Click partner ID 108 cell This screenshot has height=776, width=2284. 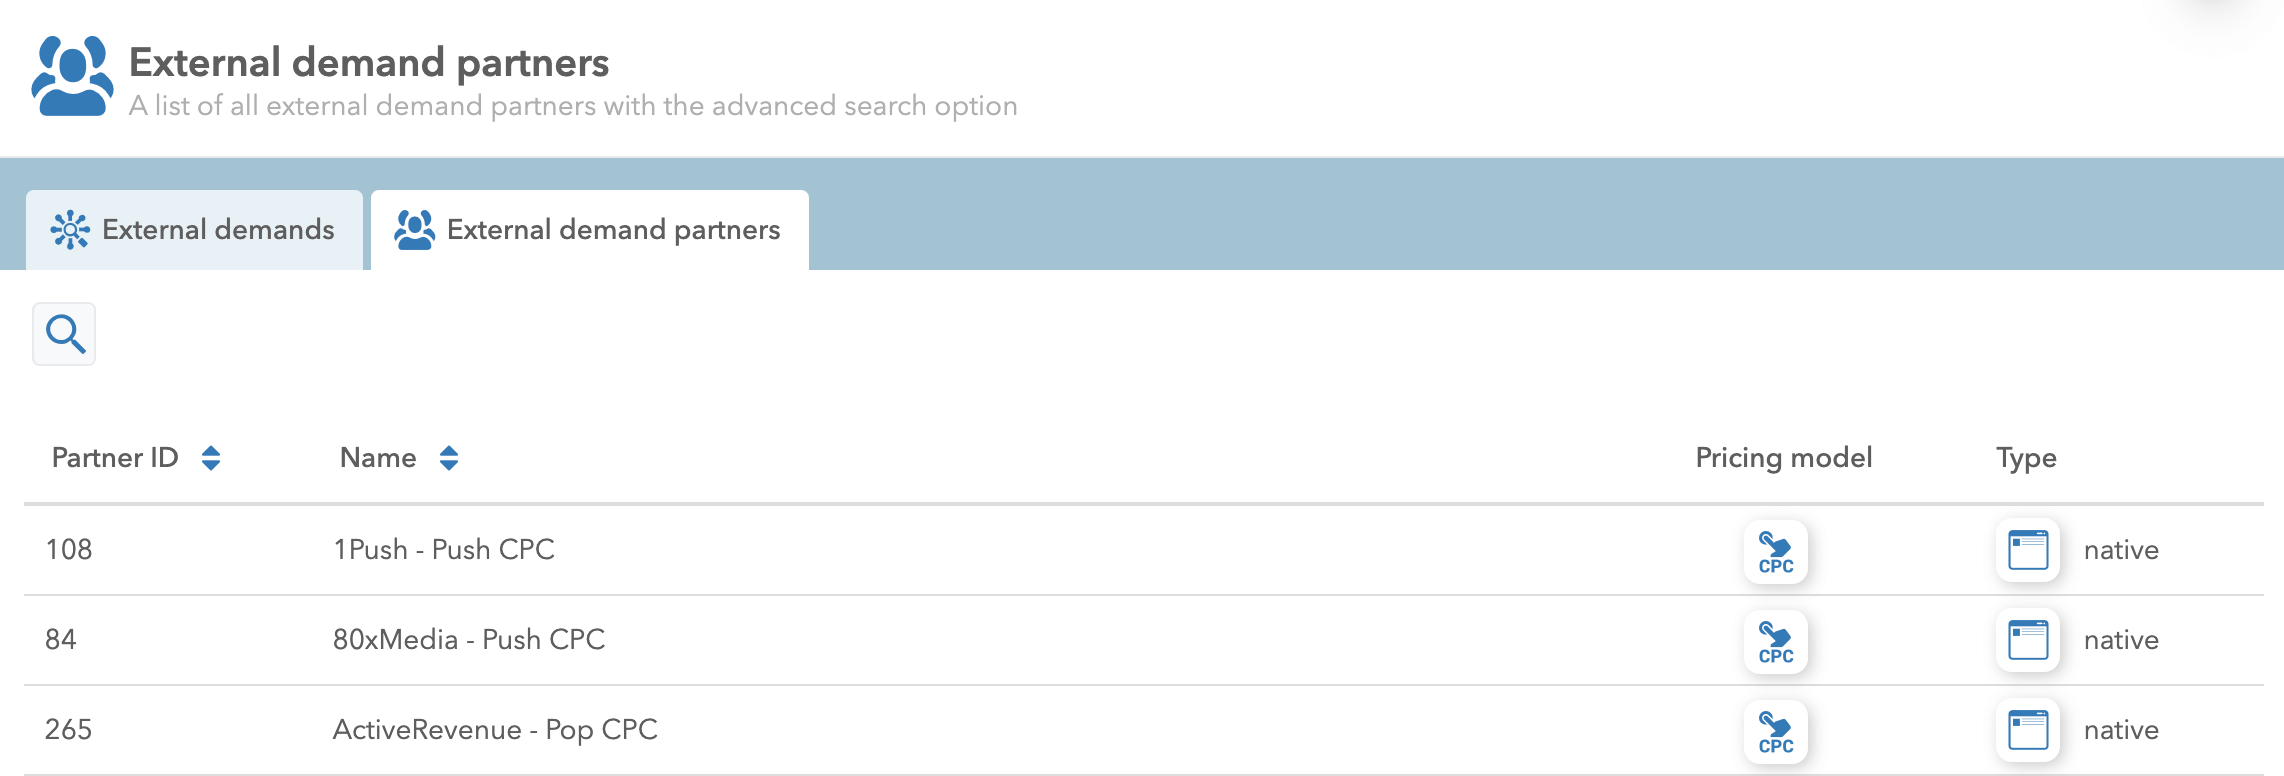pos(69,550)
